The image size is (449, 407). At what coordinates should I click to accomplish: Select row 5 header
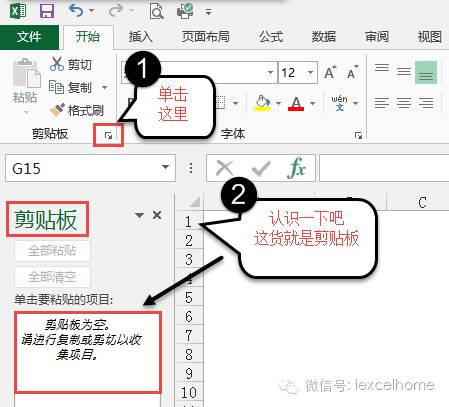pyautogui.click(x=189, y=297)
